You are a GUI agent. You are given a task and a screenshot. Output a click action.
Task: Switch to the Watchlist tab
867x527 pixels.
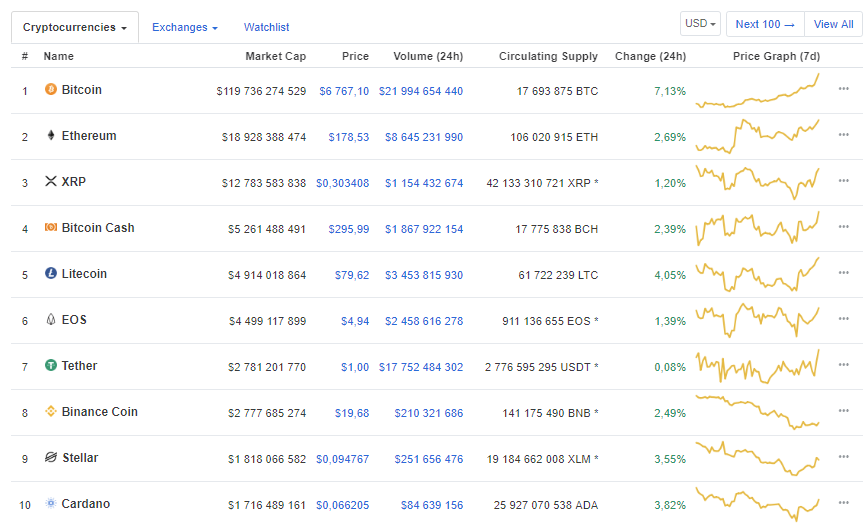[267, 27]
